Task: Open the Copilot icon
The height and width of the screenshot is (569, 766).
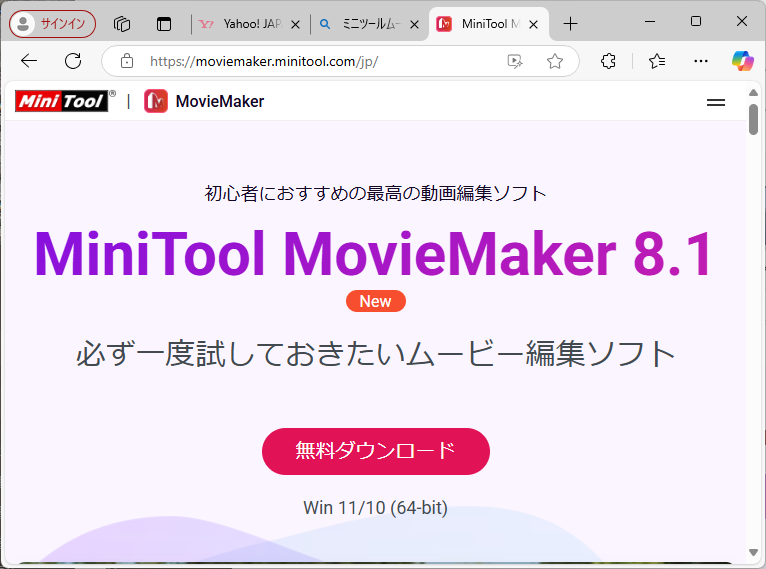Action: [743, 61]
